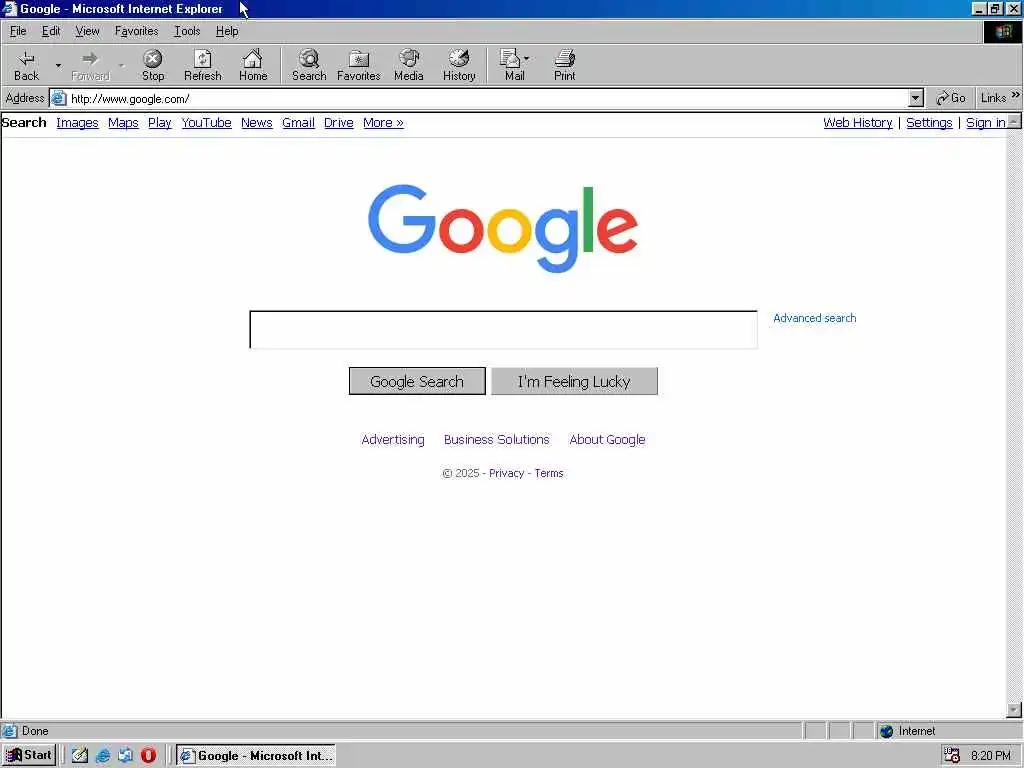Open Business Solutions link
The image size is (1024, 768).
pos(496,440)
